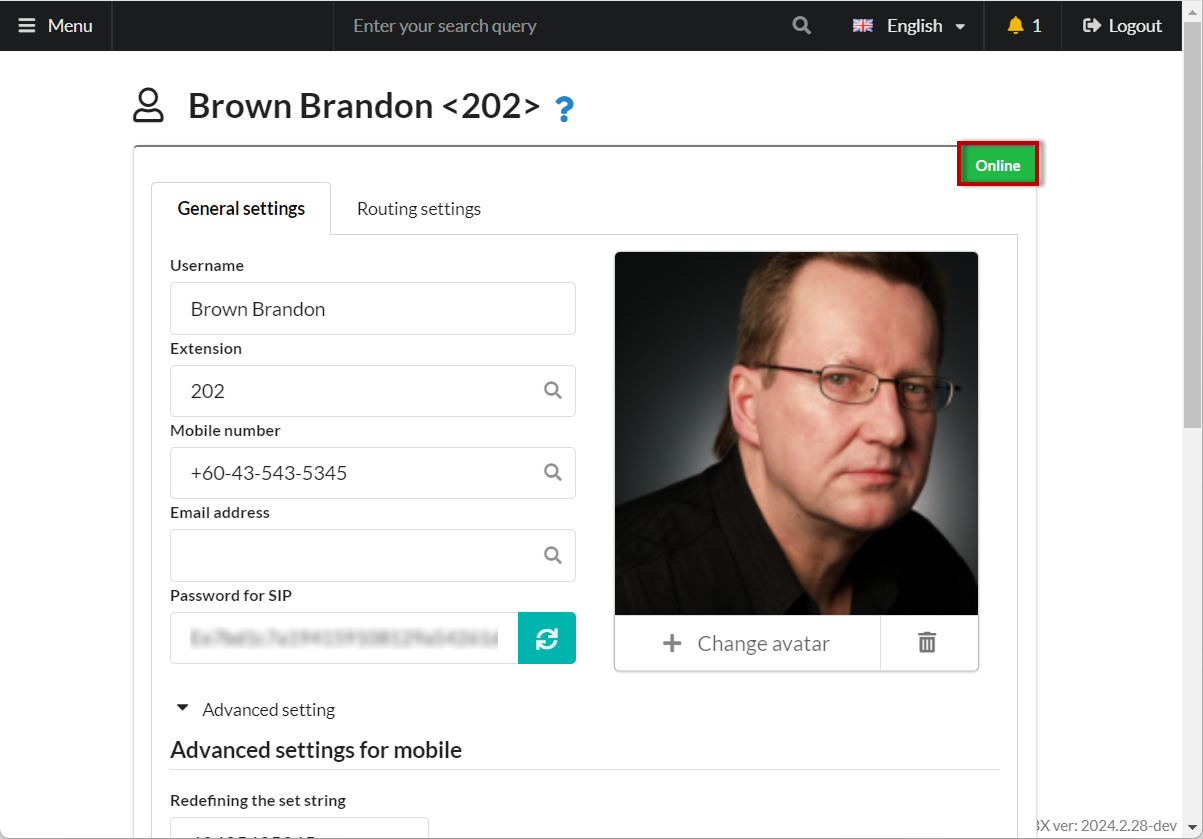Image resolution: width=1203 pixels, height=839 pixels.
Task: Select the General settings tab
Action: (241, 209)
